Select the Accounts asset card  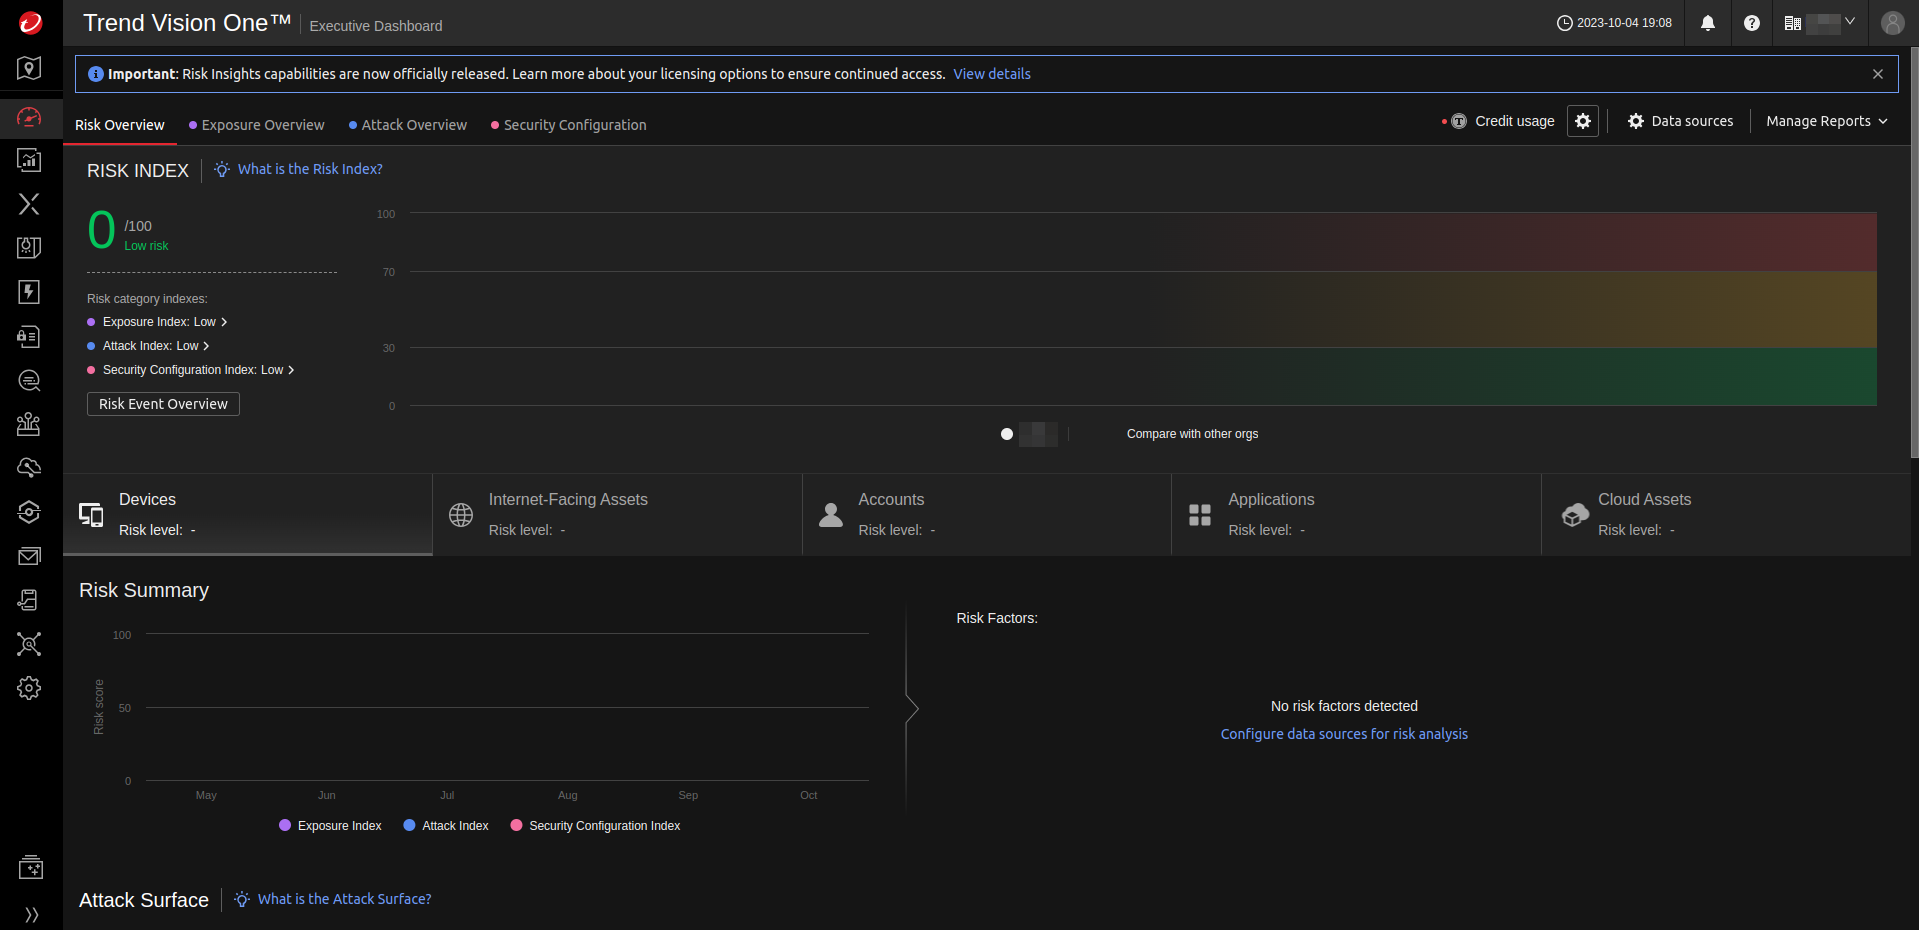(986, 514)
